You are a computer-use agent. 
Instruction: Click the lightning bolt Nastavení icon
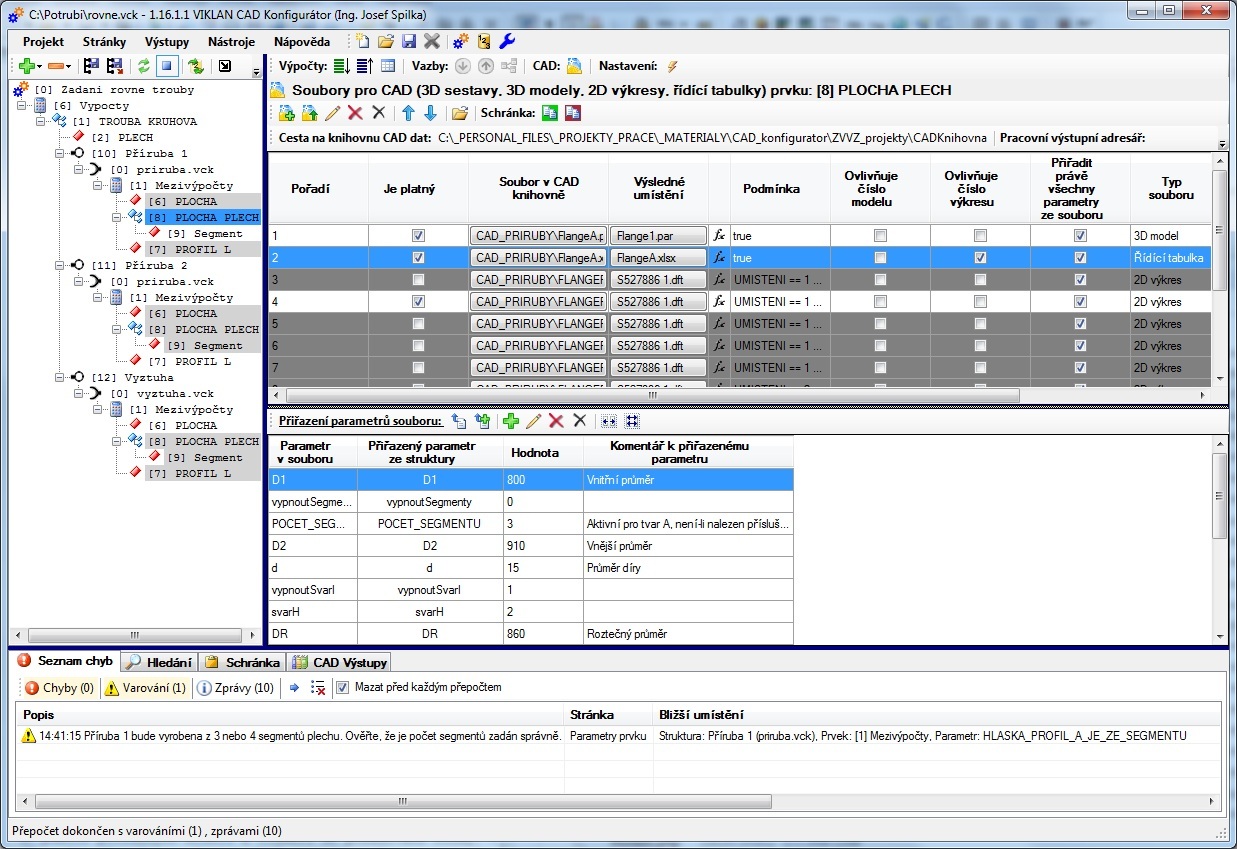point(671,66)
